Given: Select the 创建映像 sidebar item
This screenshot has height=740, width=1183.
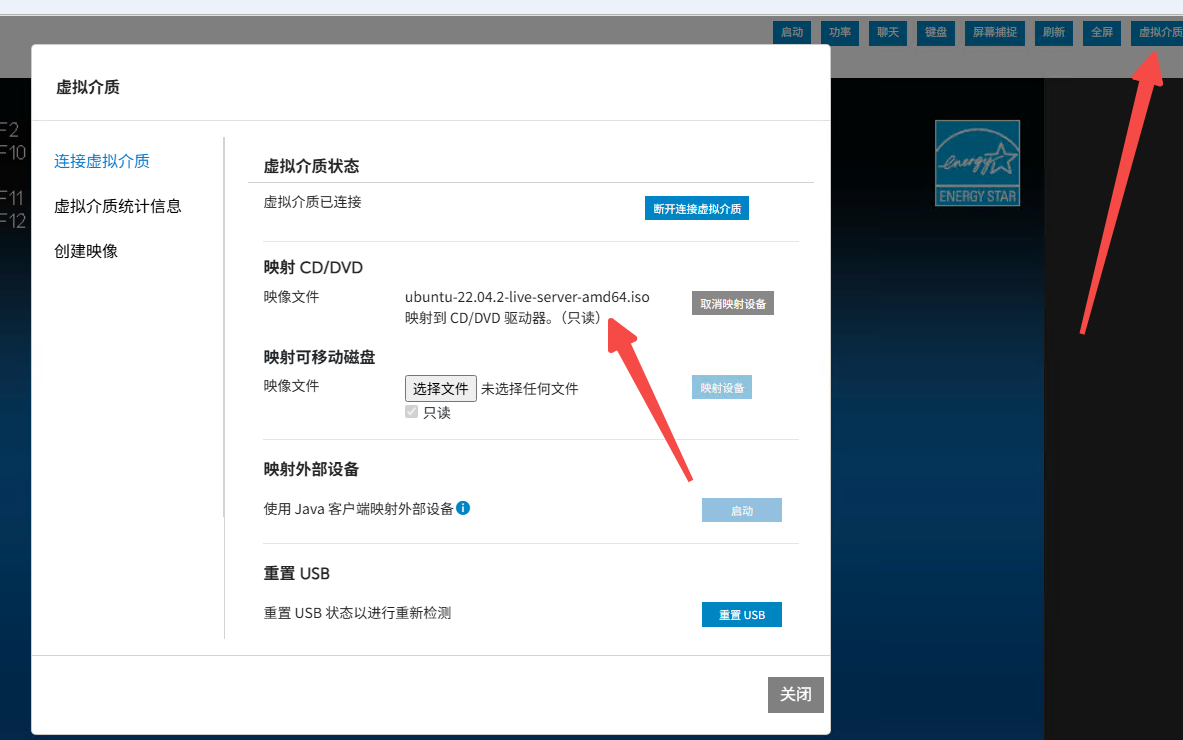Looking at the screenshot, I should [x=86, y=251].
